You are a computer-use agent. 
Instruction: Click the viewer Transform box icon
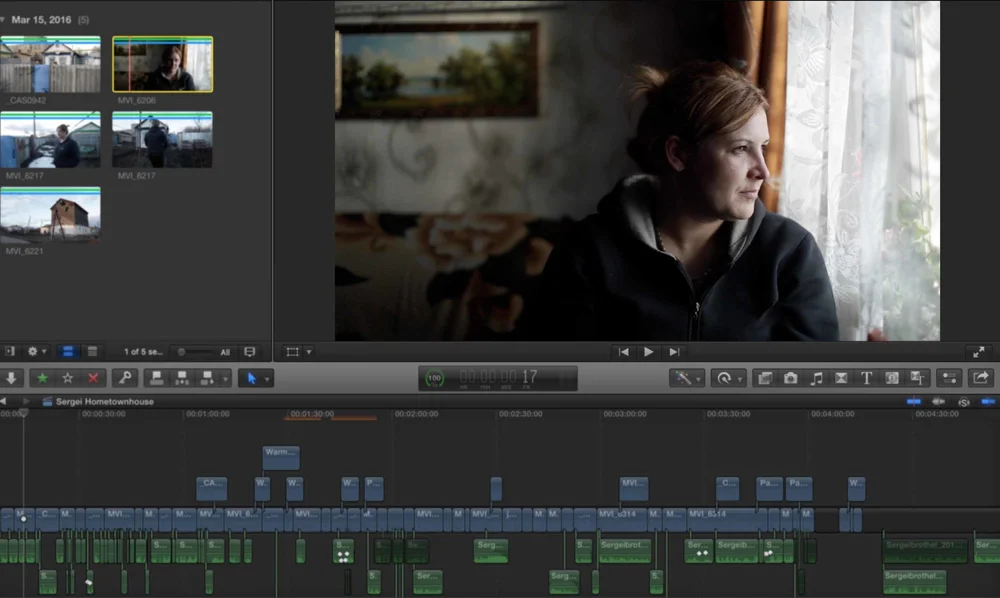coord(292,352)
